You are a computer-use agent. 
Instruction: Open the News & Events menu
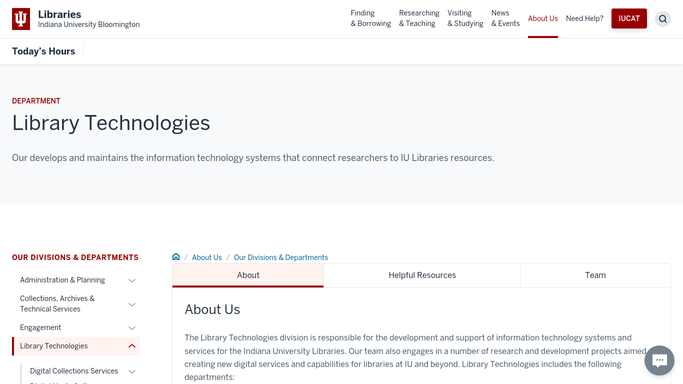tap(505, 18)
